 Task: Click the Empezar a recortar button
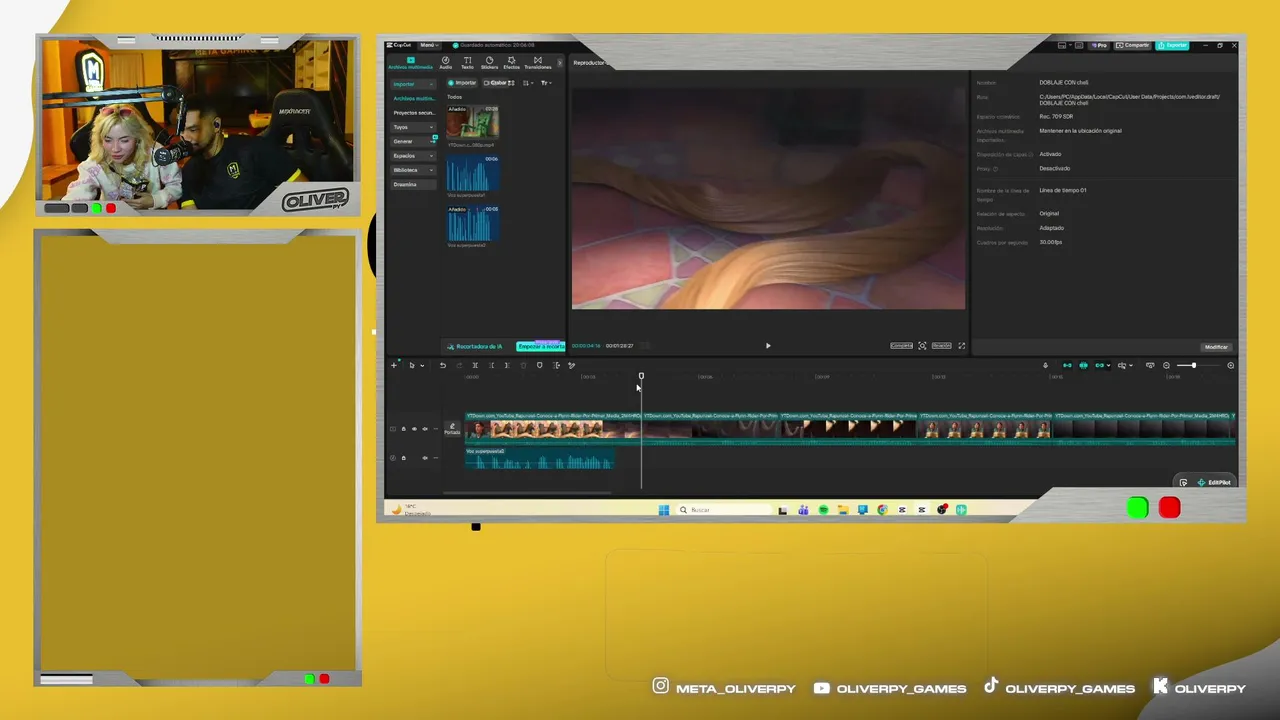coord(540,346)
